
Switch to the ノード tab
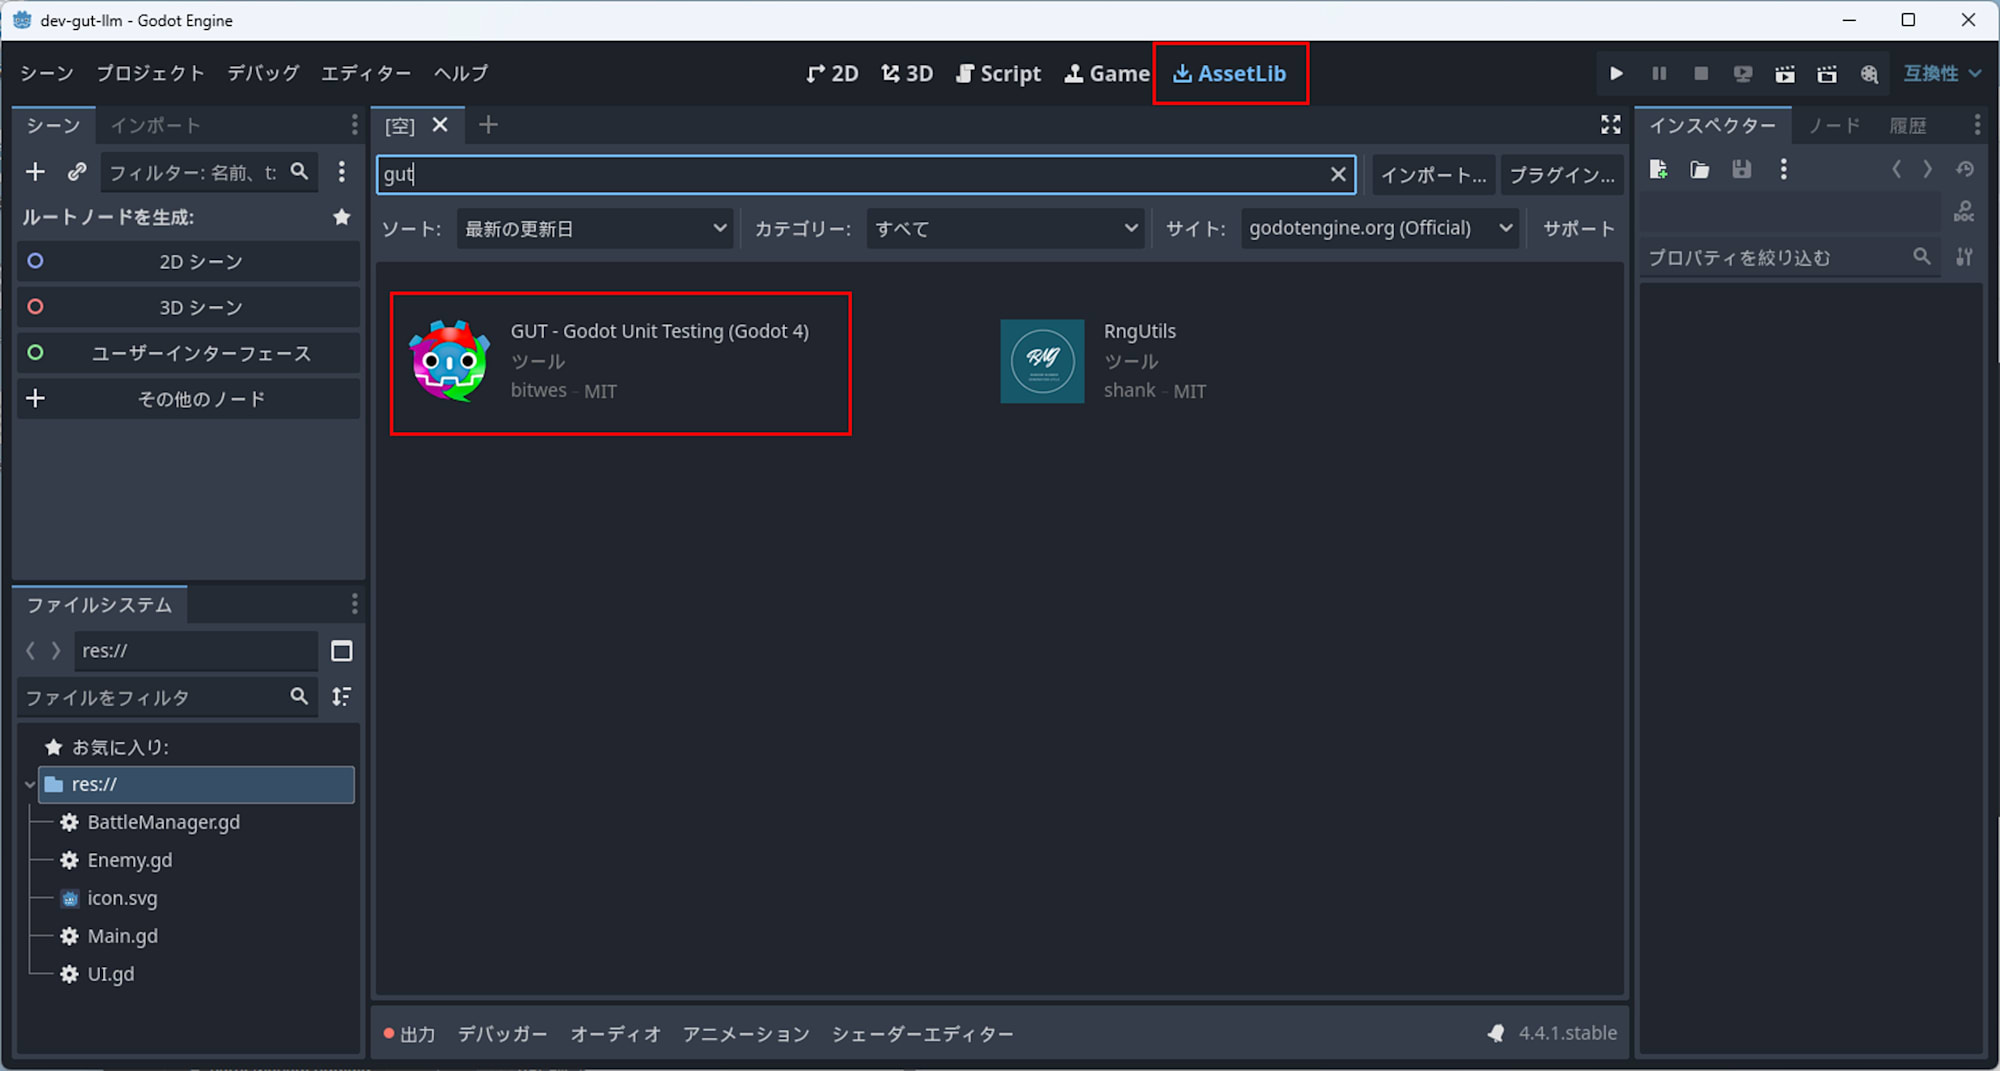[x=1834, y=125]
